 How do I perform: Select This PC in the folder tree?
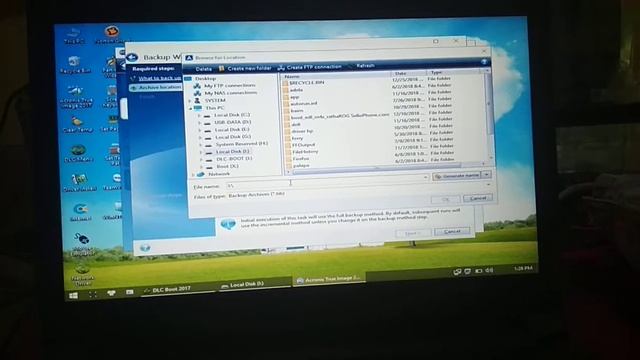point(214,108)
